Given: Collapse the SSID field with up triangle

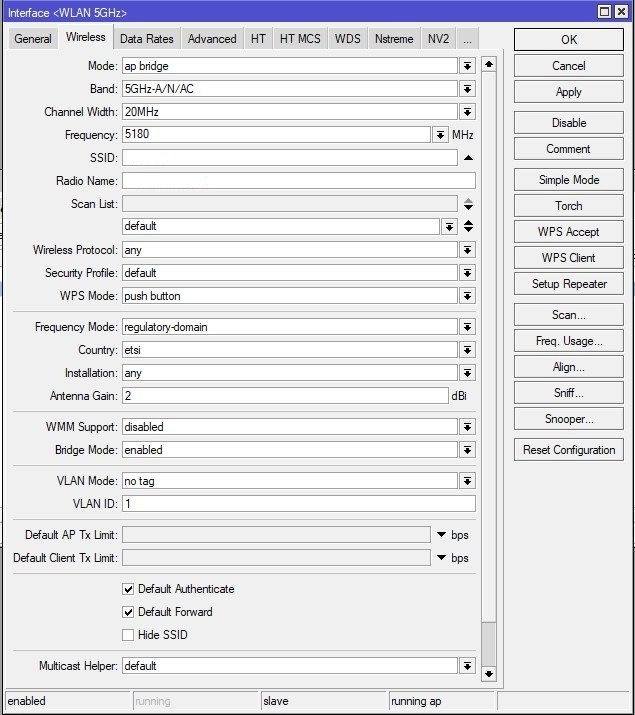Looking at the screenshot, I should click(468, 158).
